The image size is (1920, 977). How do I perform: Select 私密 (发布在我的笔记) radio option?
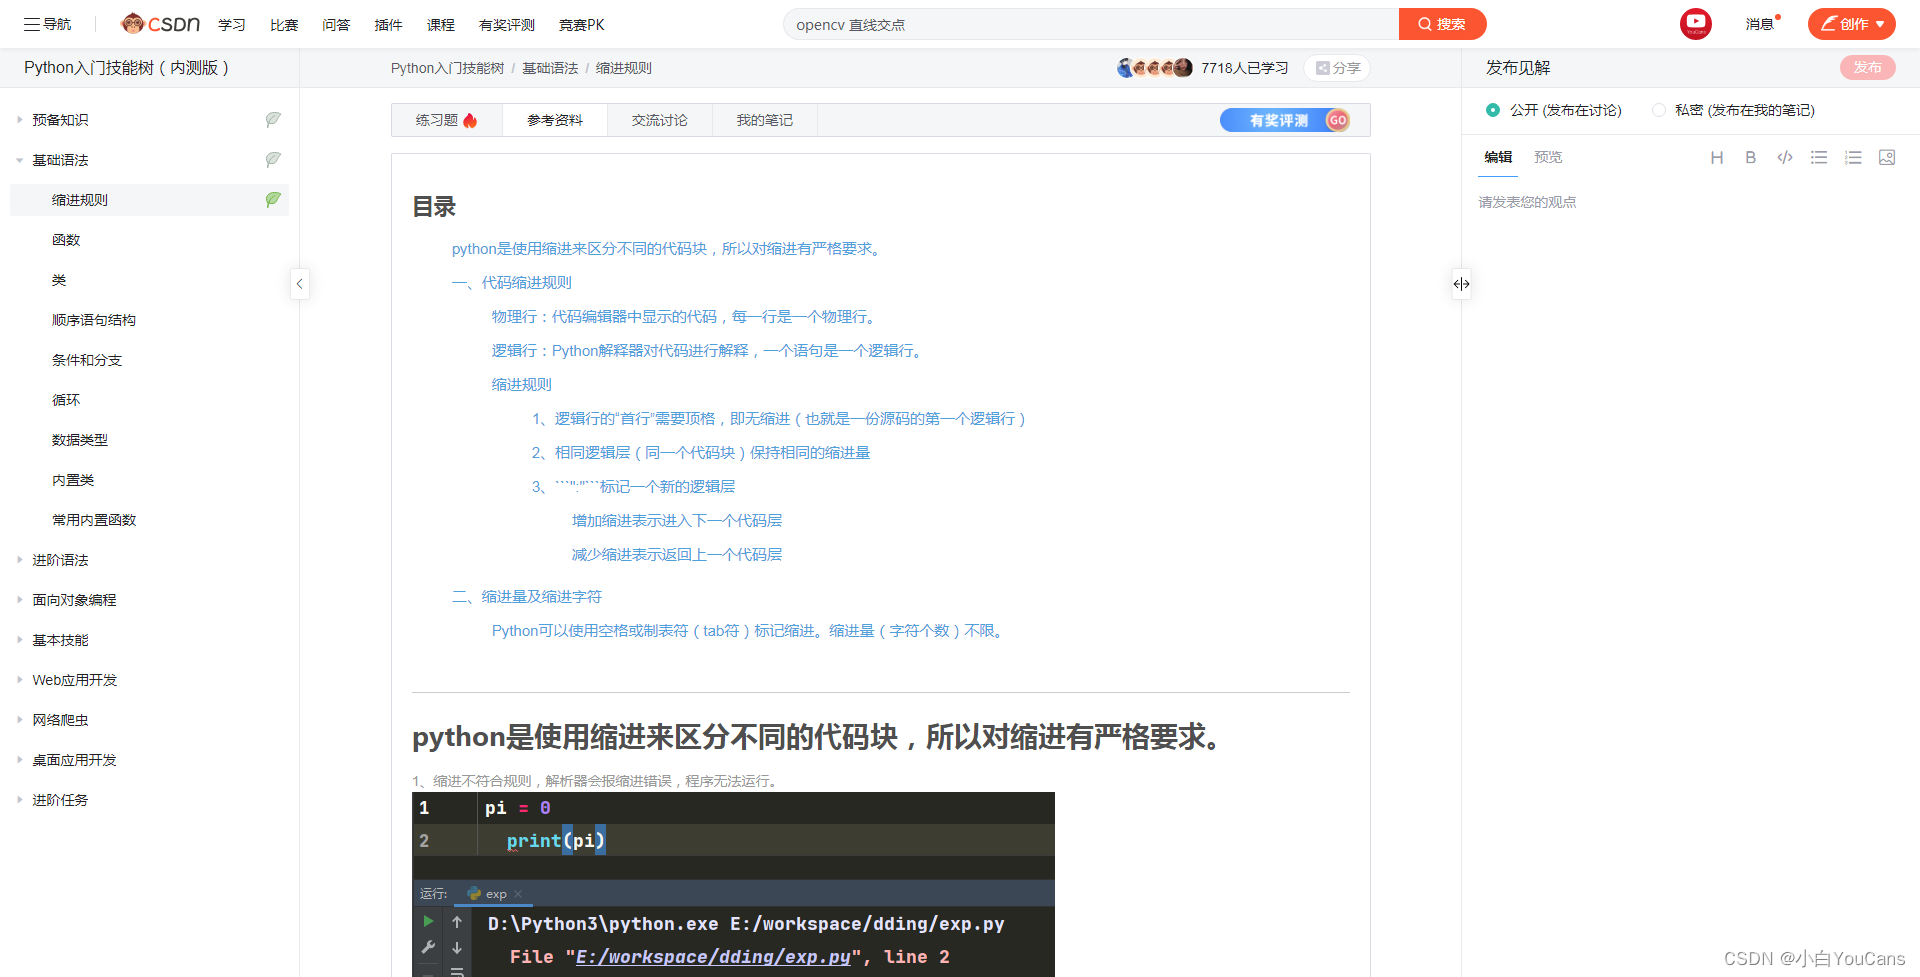(x=1658, y=110)
